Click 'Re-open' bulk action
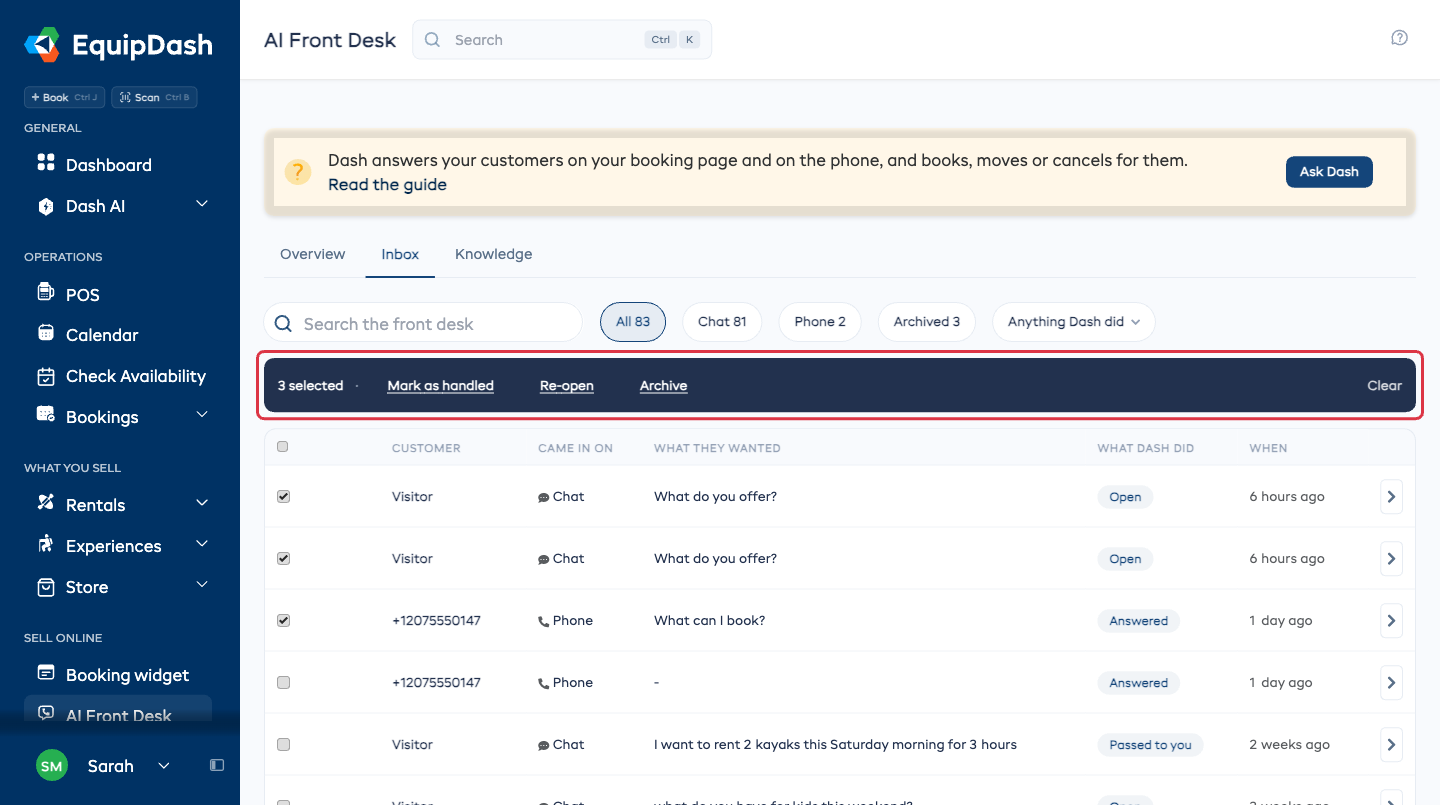1440x805 pixels. point(567,386)
